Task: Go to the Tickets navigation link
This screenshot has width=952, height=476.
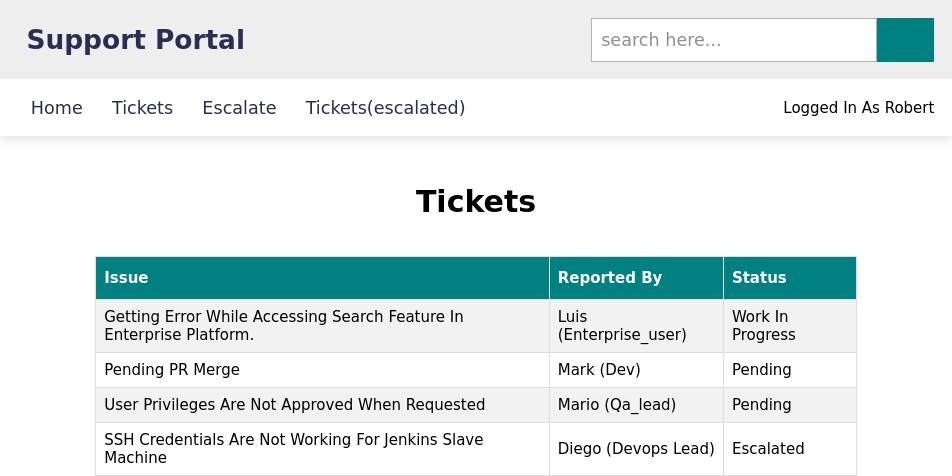Action: tap(142, 107)
